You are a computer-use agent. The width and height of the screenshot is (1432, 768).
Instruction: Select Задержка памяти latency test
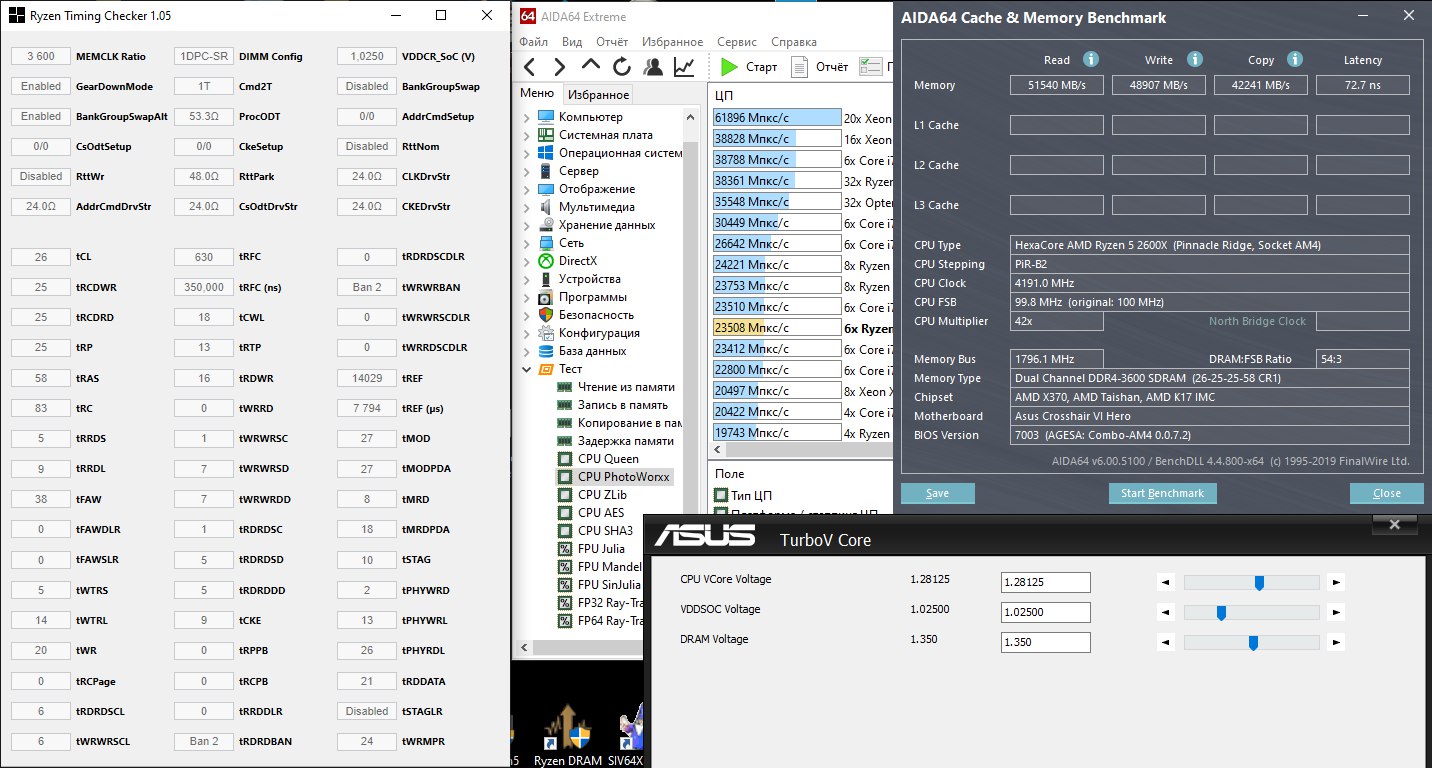616,441
